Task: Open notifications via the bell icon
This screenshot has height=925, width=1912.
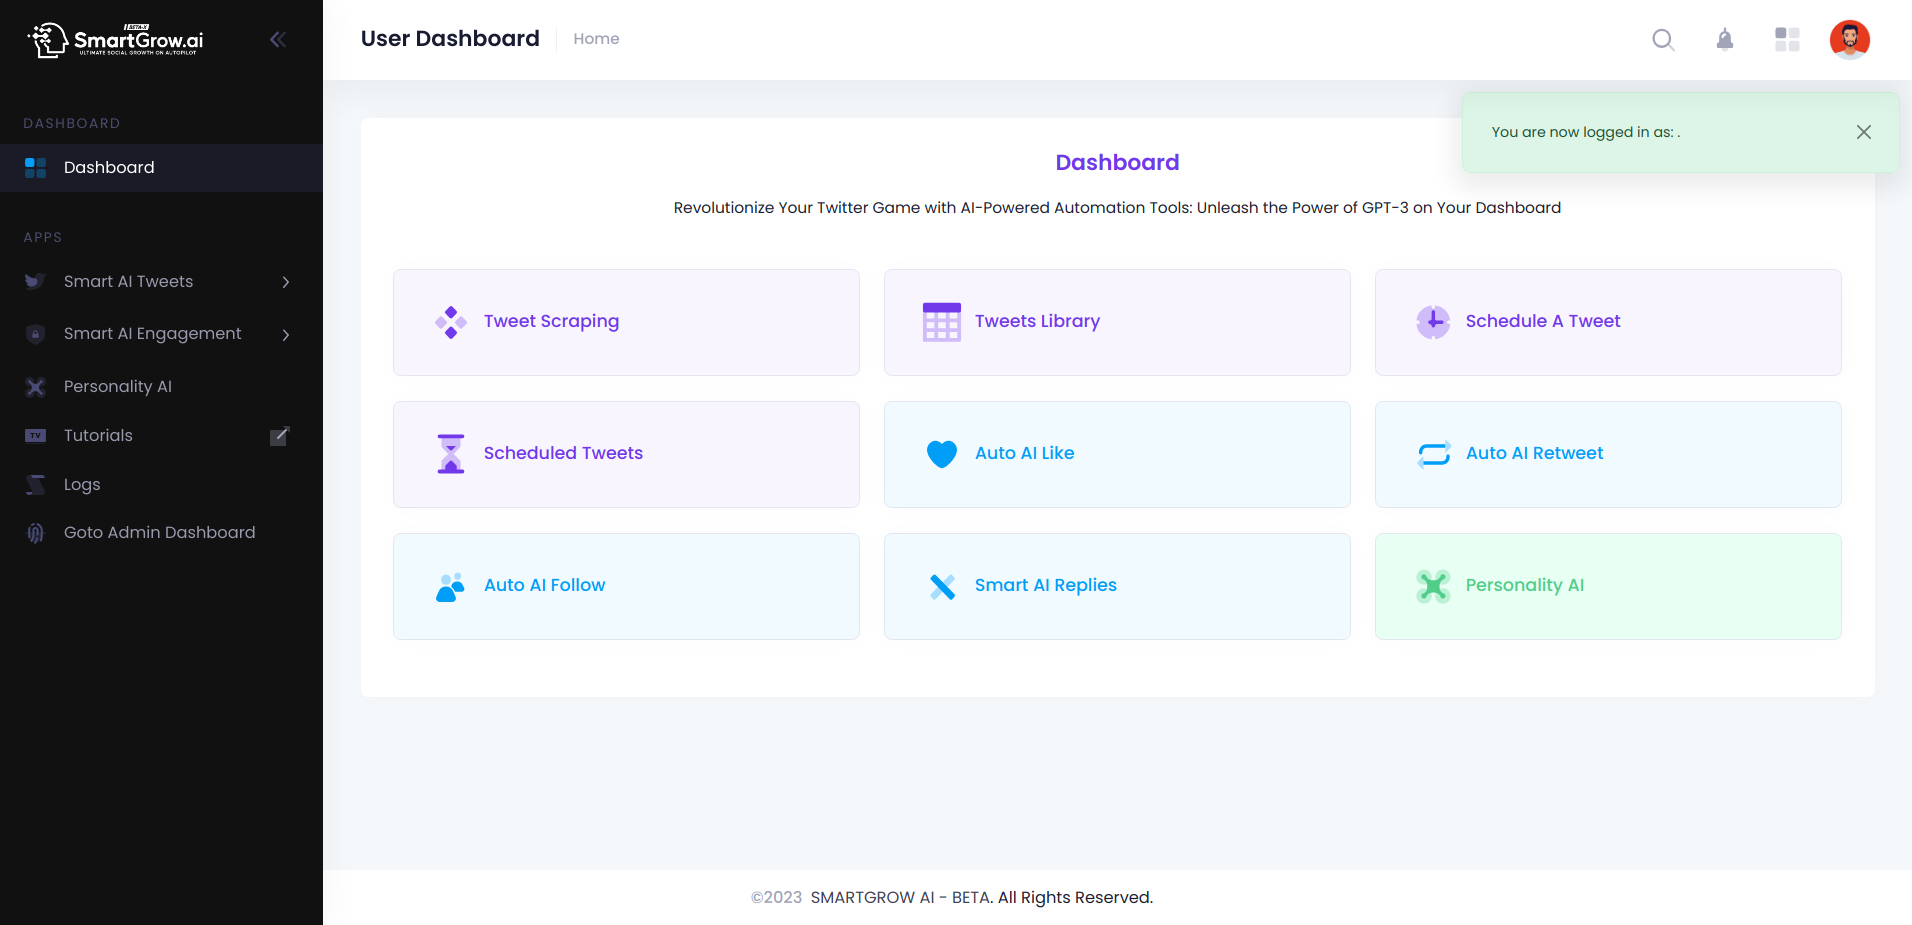Action: point(1725,39)
